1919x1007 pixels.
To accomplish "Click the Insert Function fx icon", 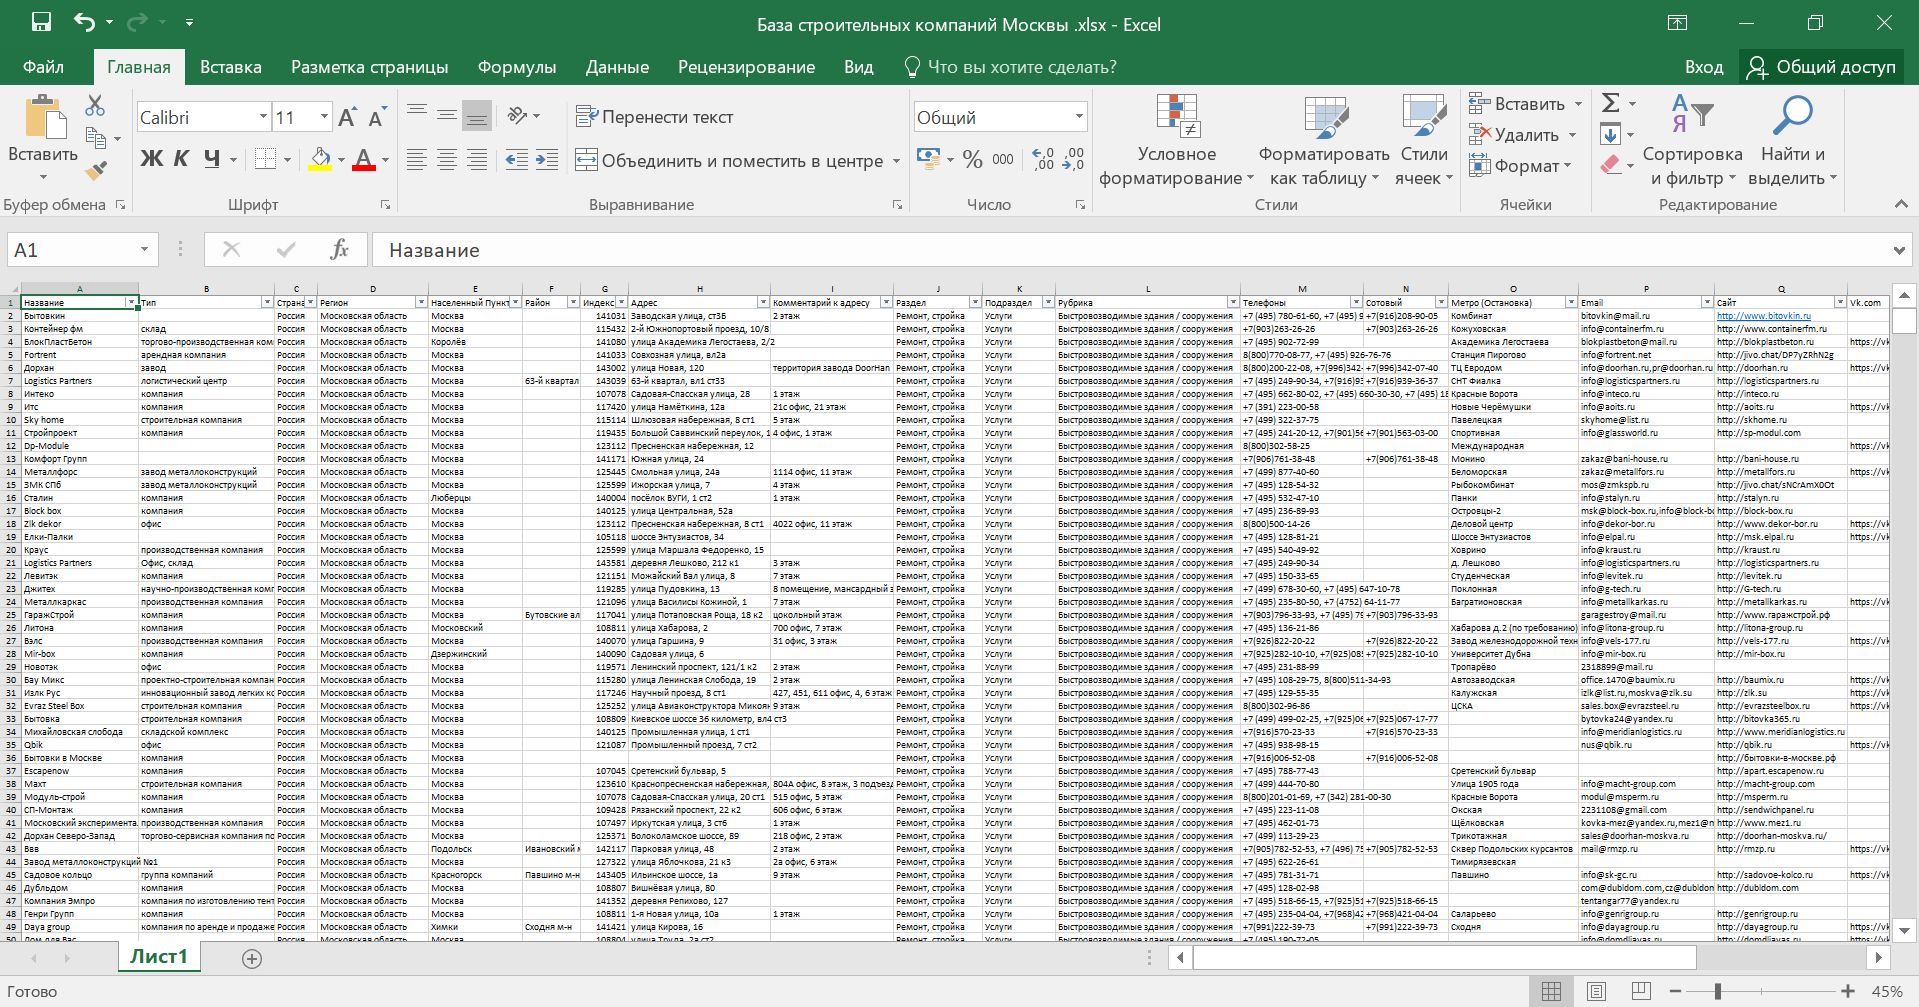I will [339, 250].
